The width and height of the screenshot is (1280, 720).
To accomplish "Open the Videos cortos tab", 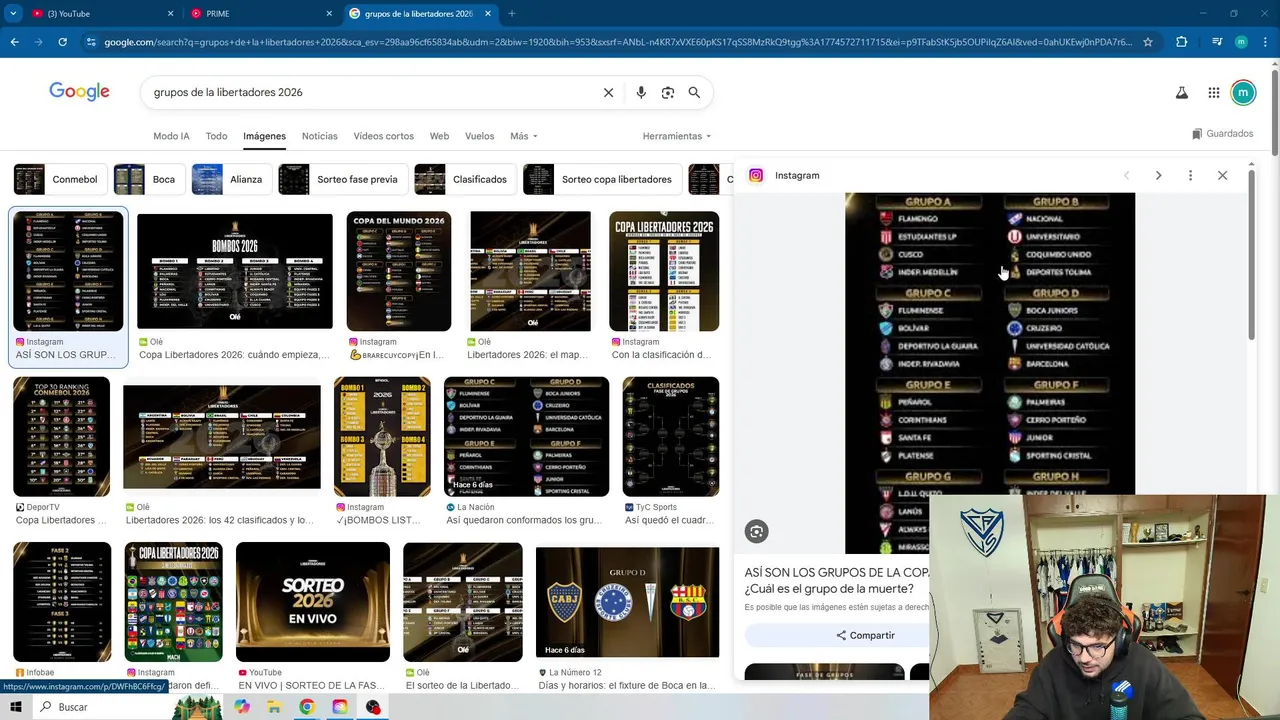I will tap(383, 136).
